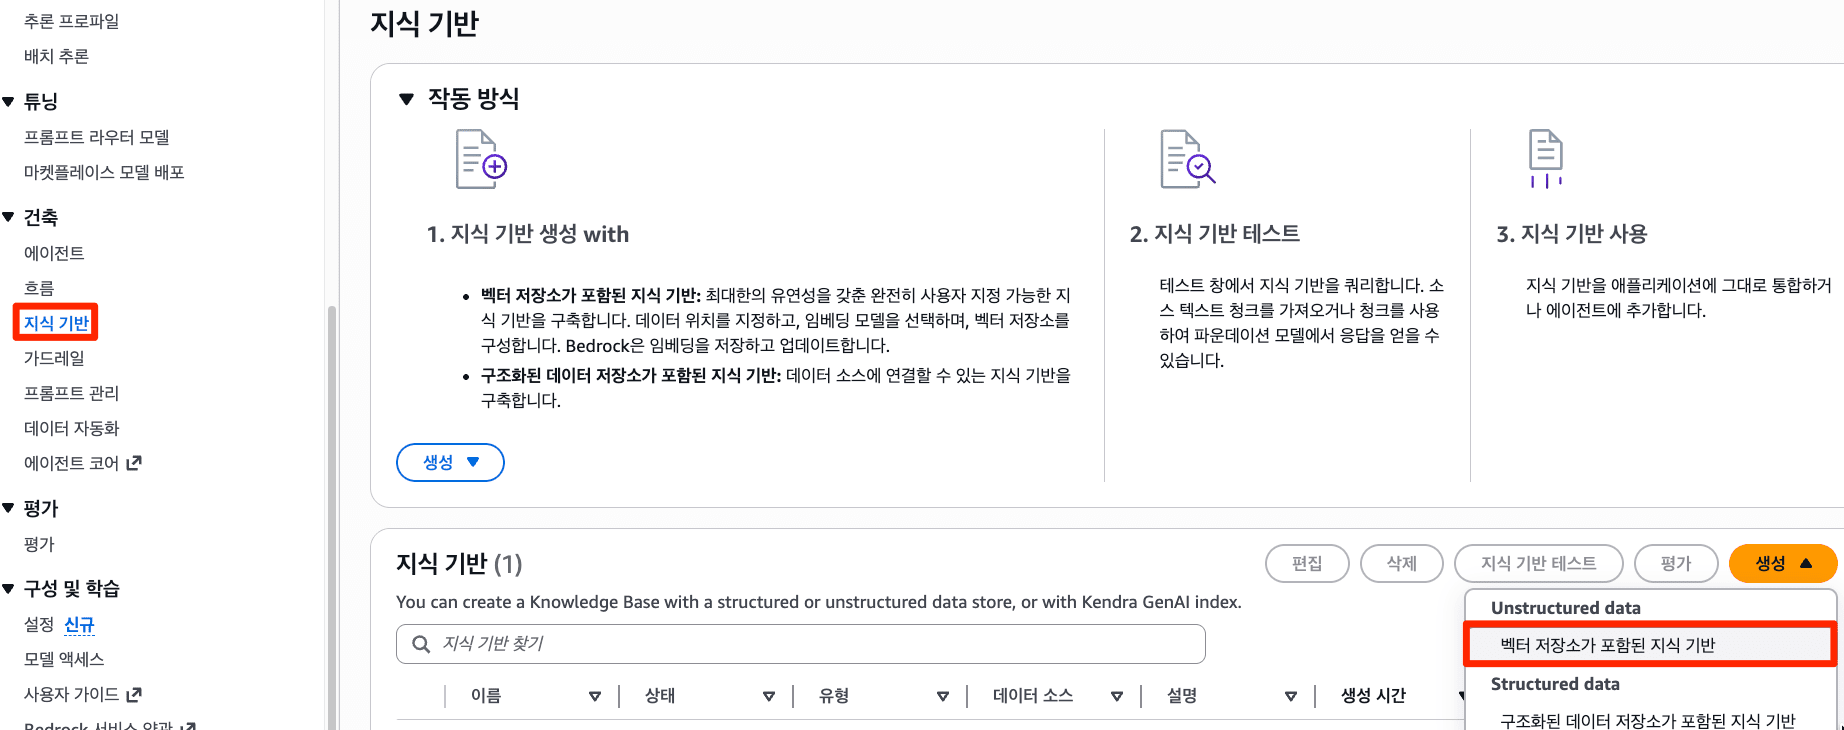Sort by 유형 column arrow

click(x=943, y=696)
